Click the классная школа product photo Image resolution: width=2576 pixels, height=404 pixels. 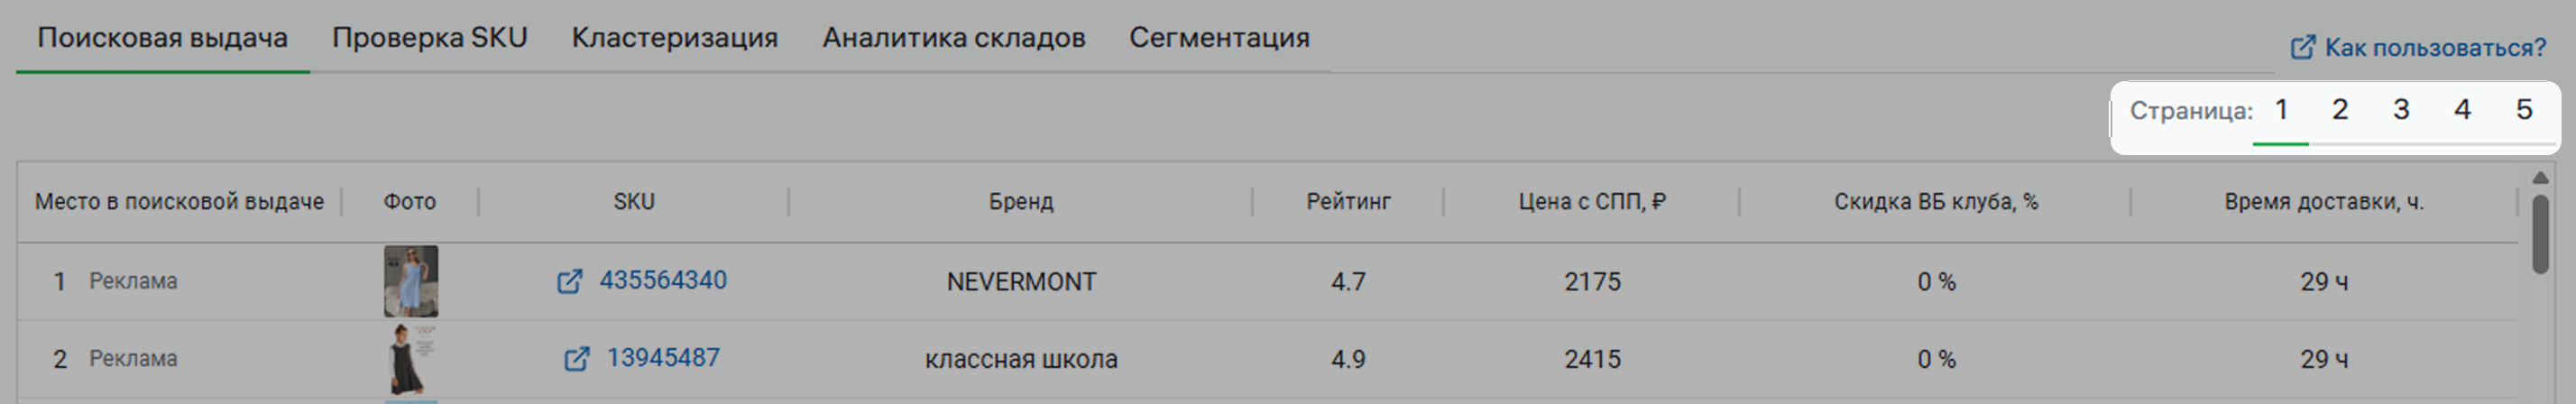(410, 359)
